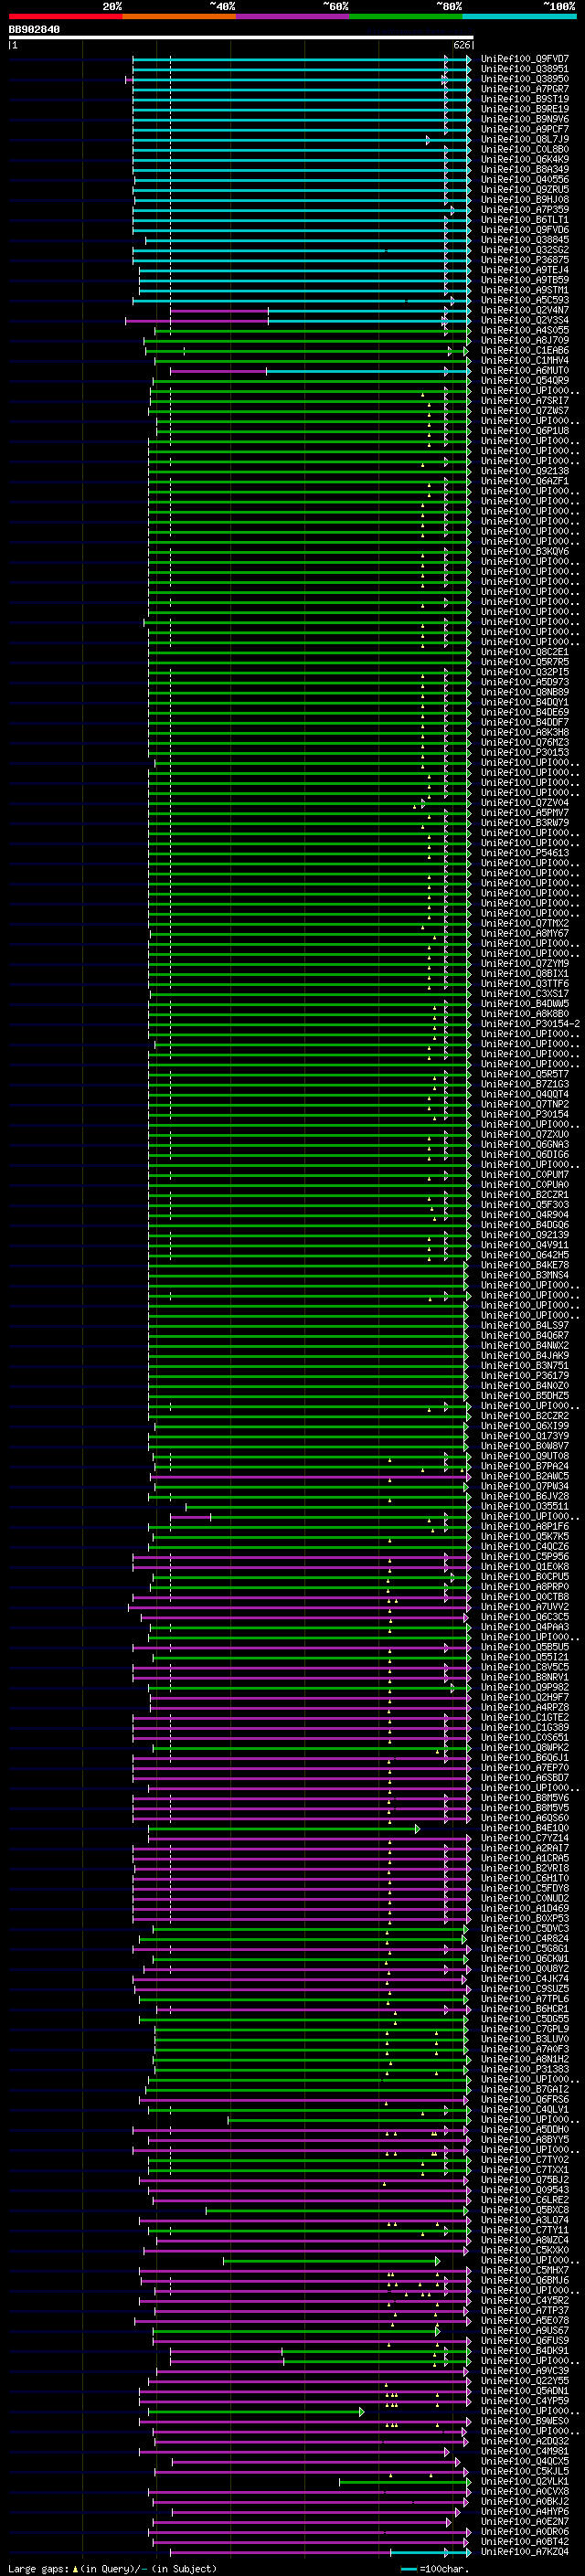Click the UniRef100_C1EAB6 entry
Viewport: 585px width, 2576px height.
click(x=525, y=351)
